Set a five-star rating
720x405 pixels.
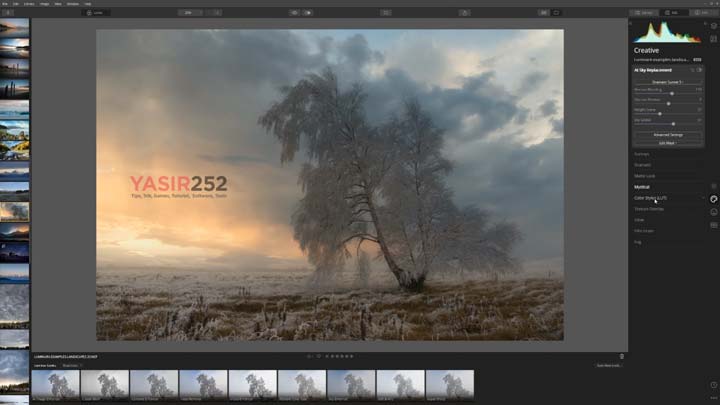coord(352,356)
